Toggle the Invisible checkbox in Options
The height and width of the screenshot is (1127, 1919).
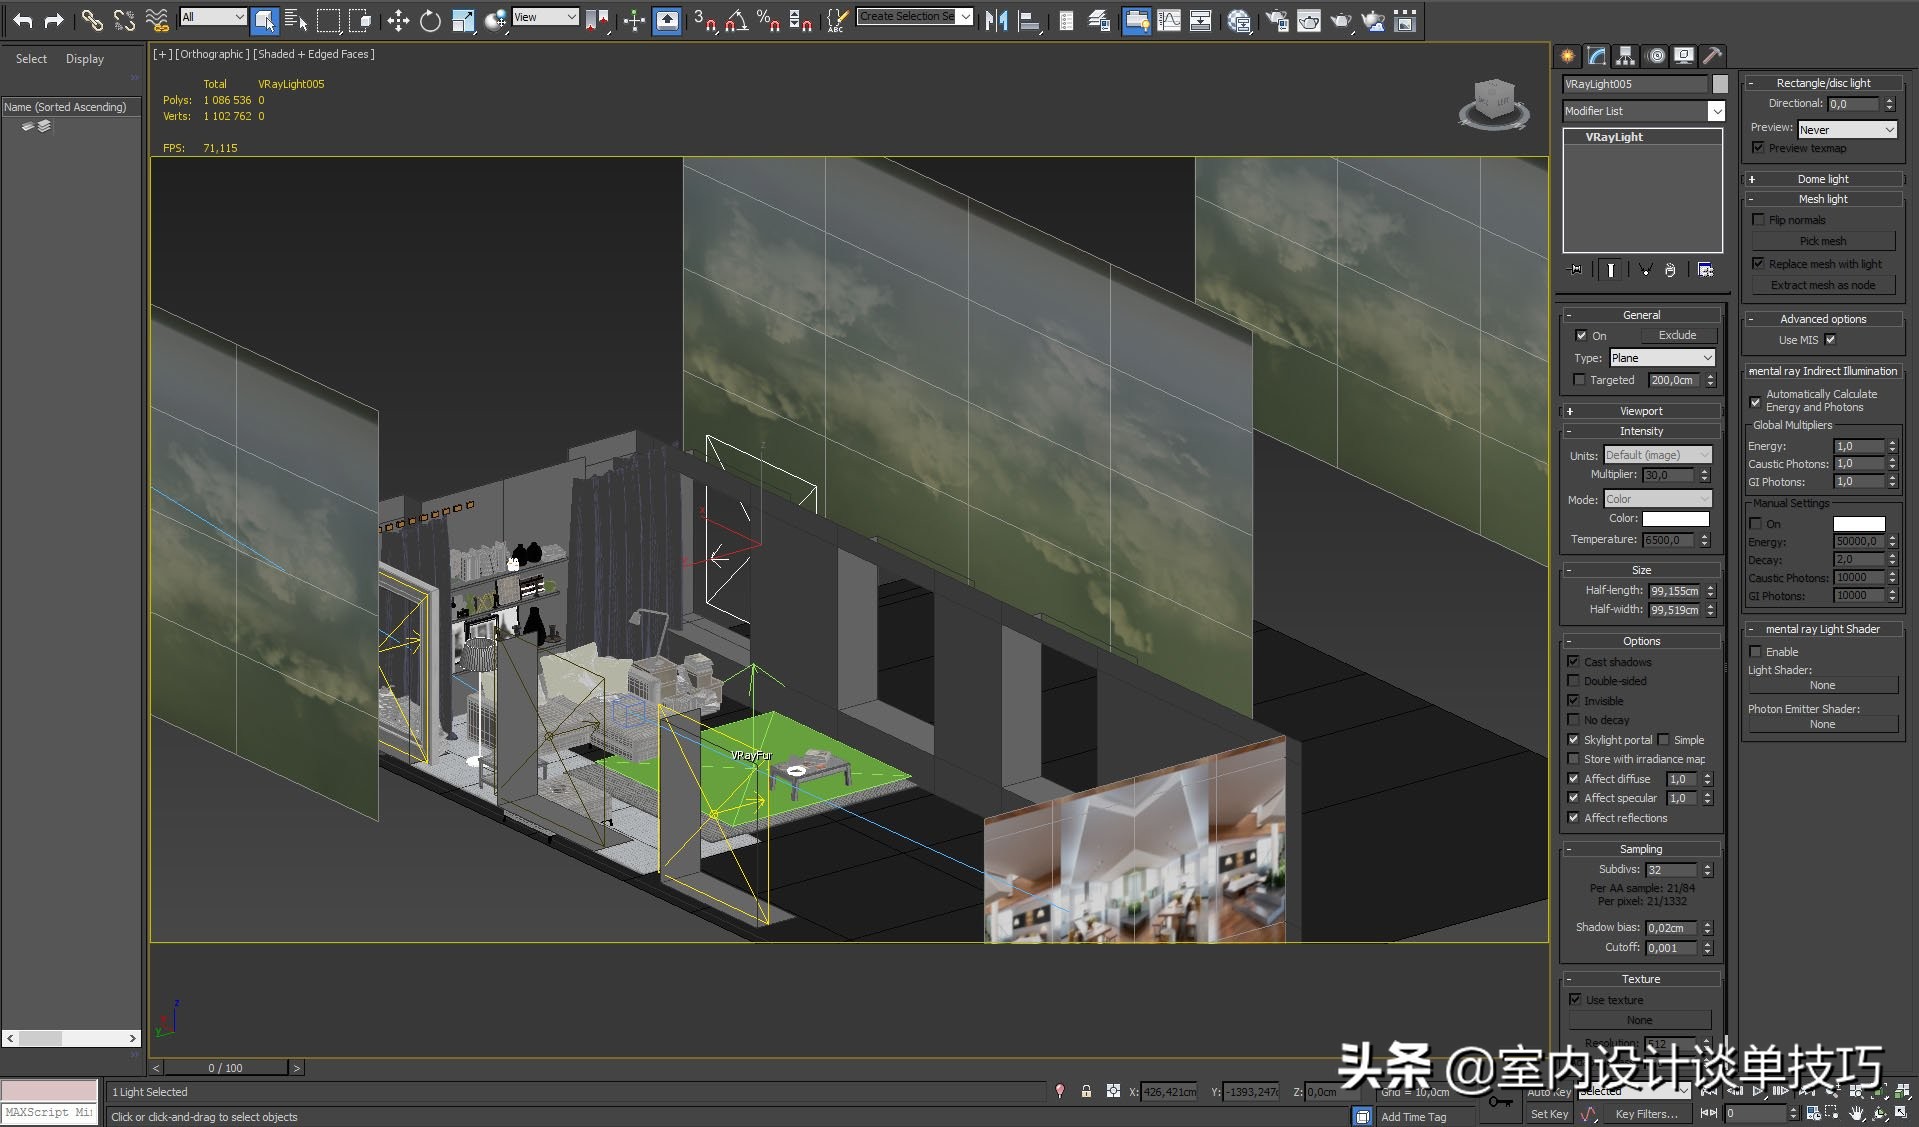(x=1573, y=701)
